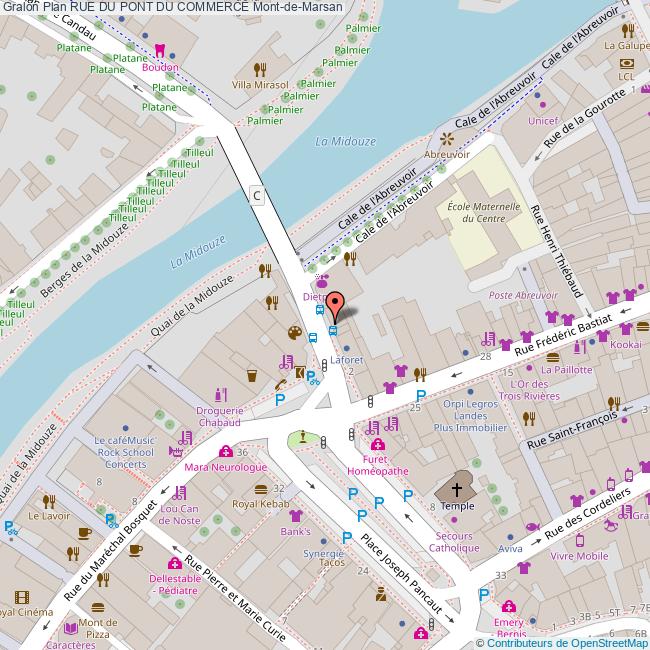
Task: Select the Droguerie Chabaud shop icon
Action: pyautogui.click(x=220, y=395)
